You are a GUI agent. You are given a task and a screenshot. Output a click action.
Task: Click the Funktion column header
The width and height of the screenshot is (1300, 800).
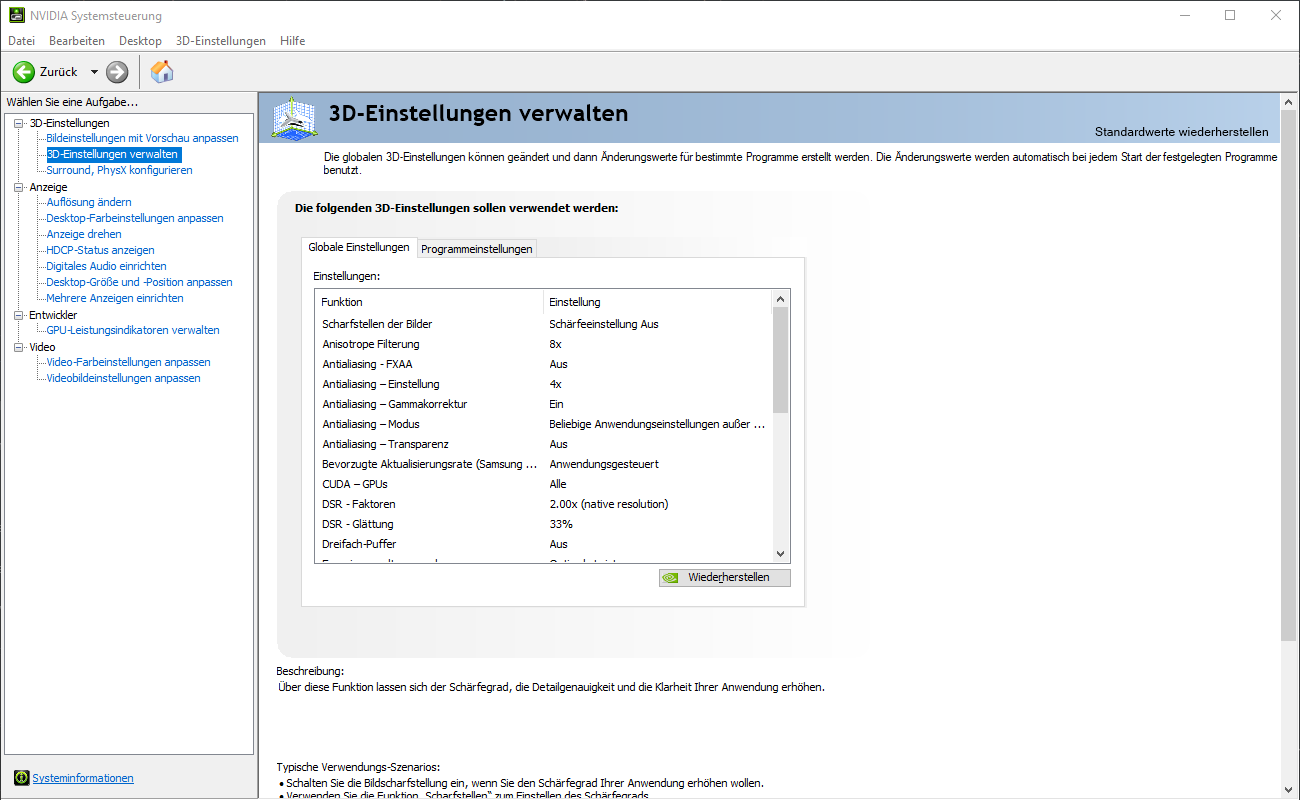pyautogui.click(x=429, y=302)
